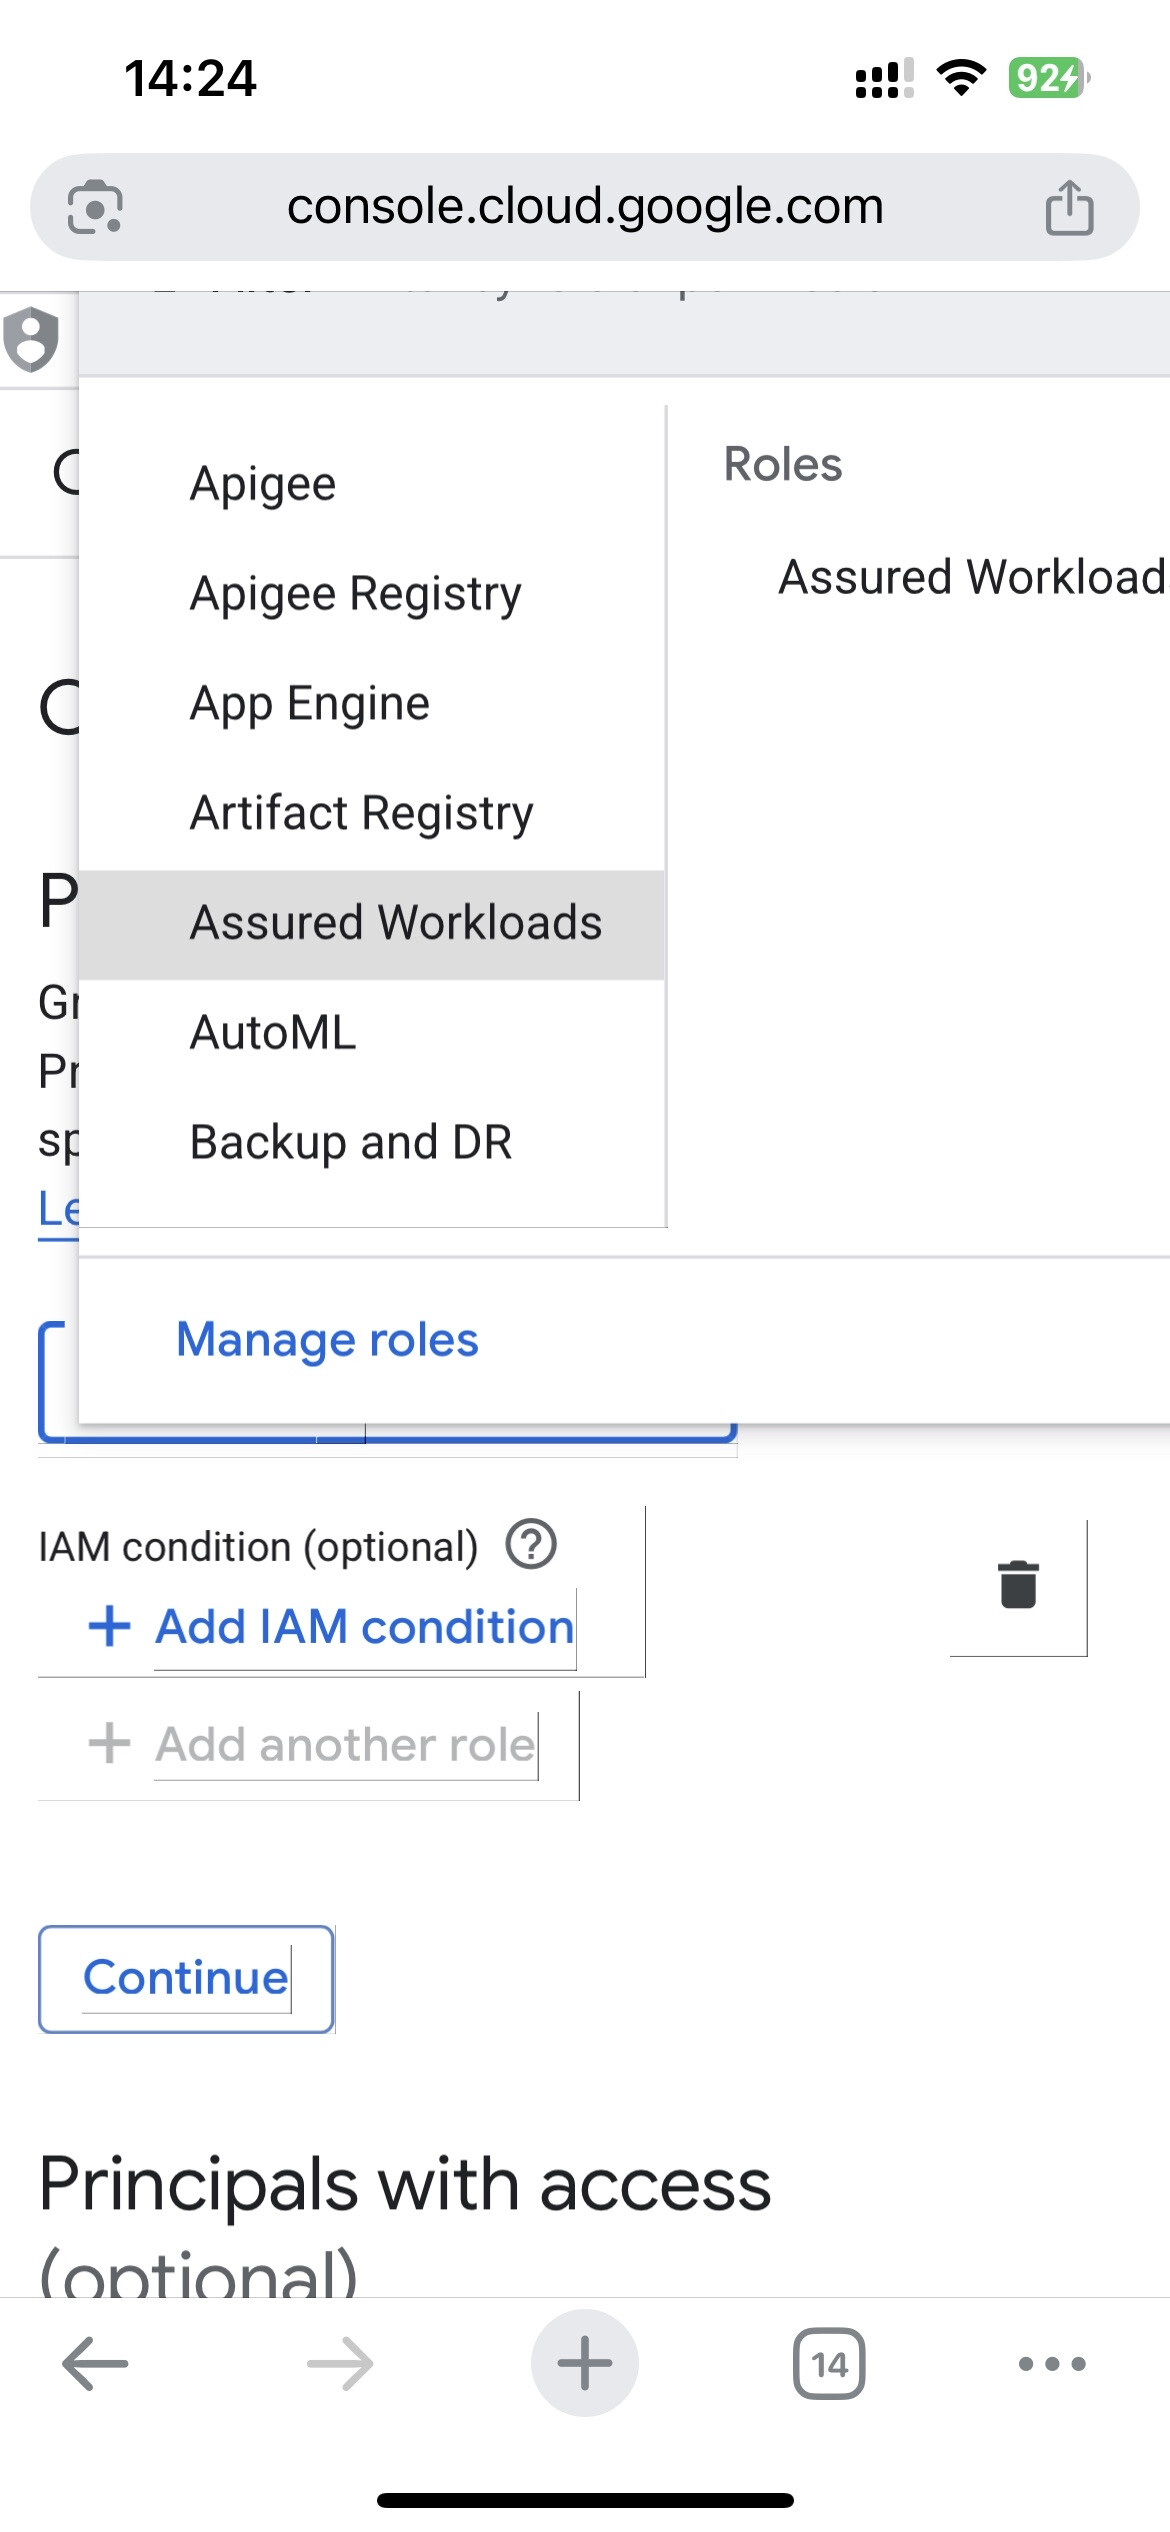Choose AutoML from the category list

point(273,1033)
